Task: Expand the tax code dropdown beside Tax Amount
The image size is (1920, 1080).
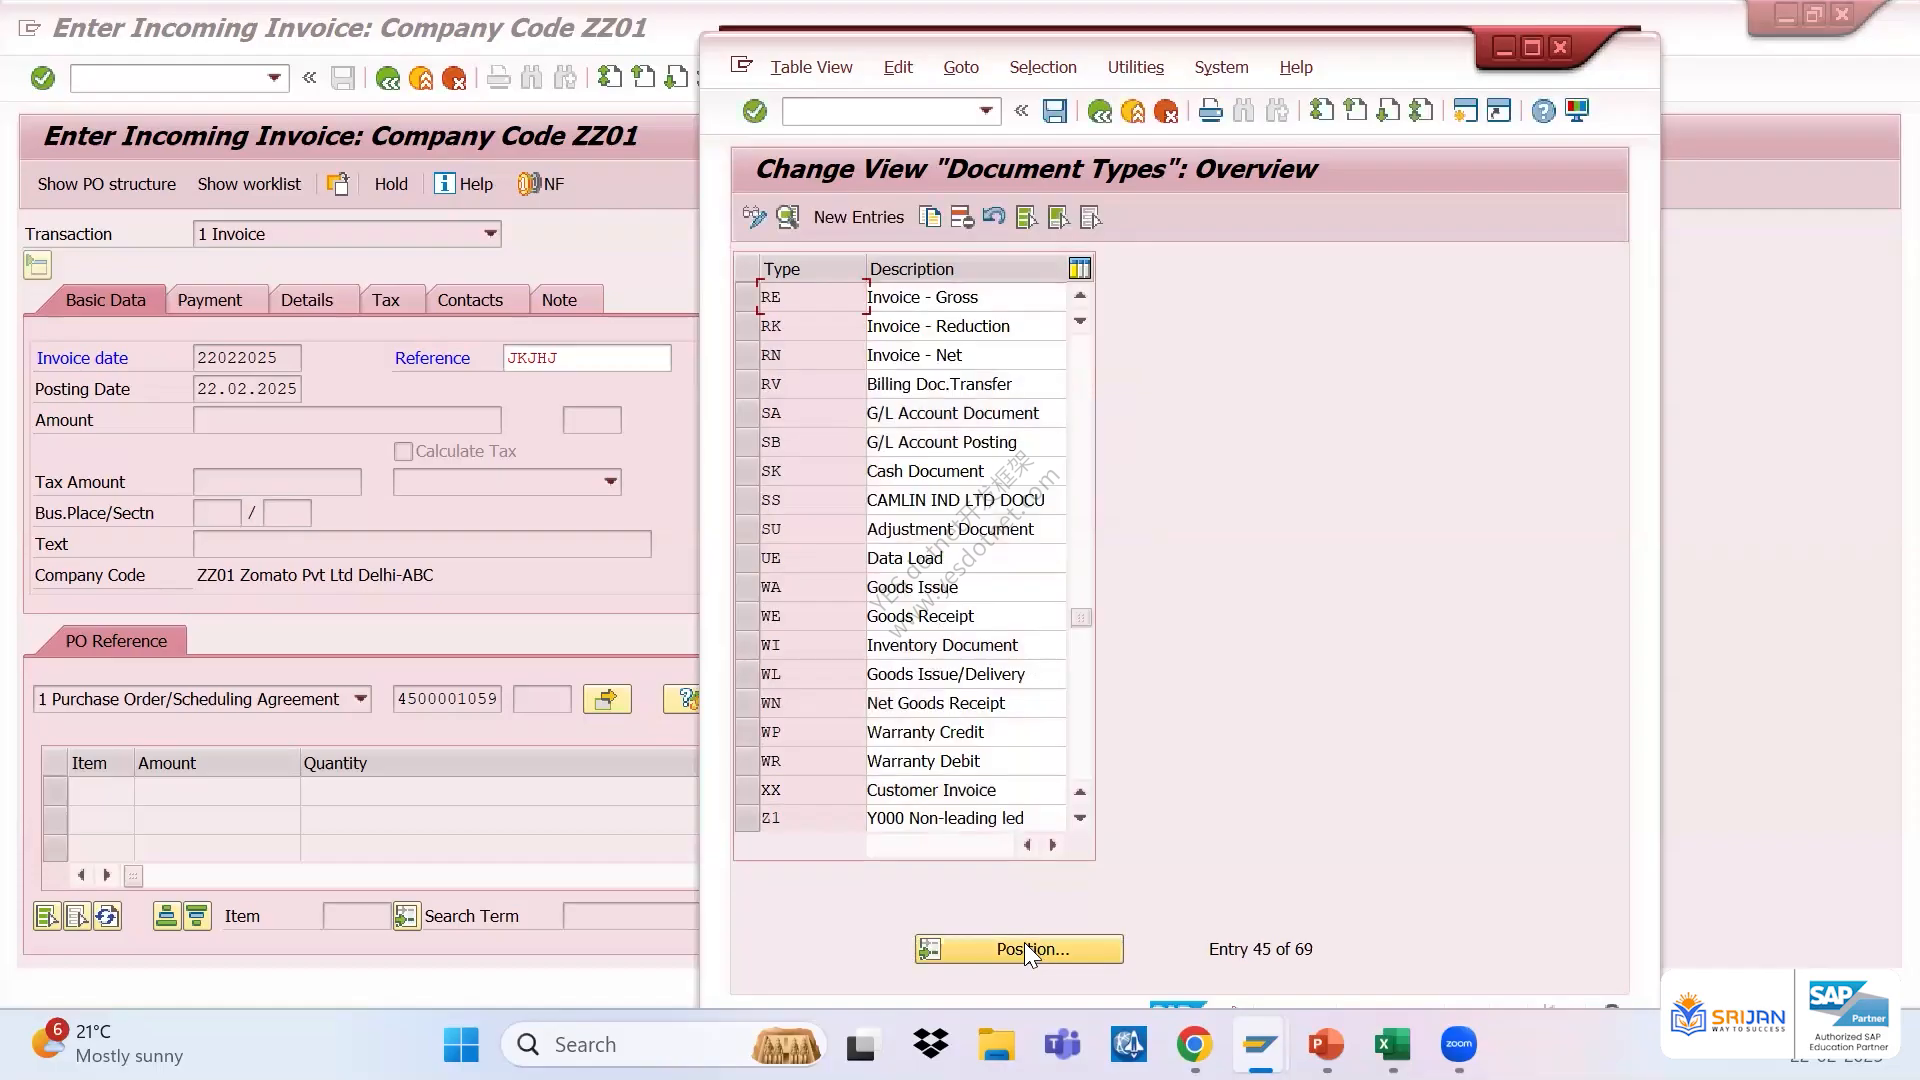Action: [610, 482]
